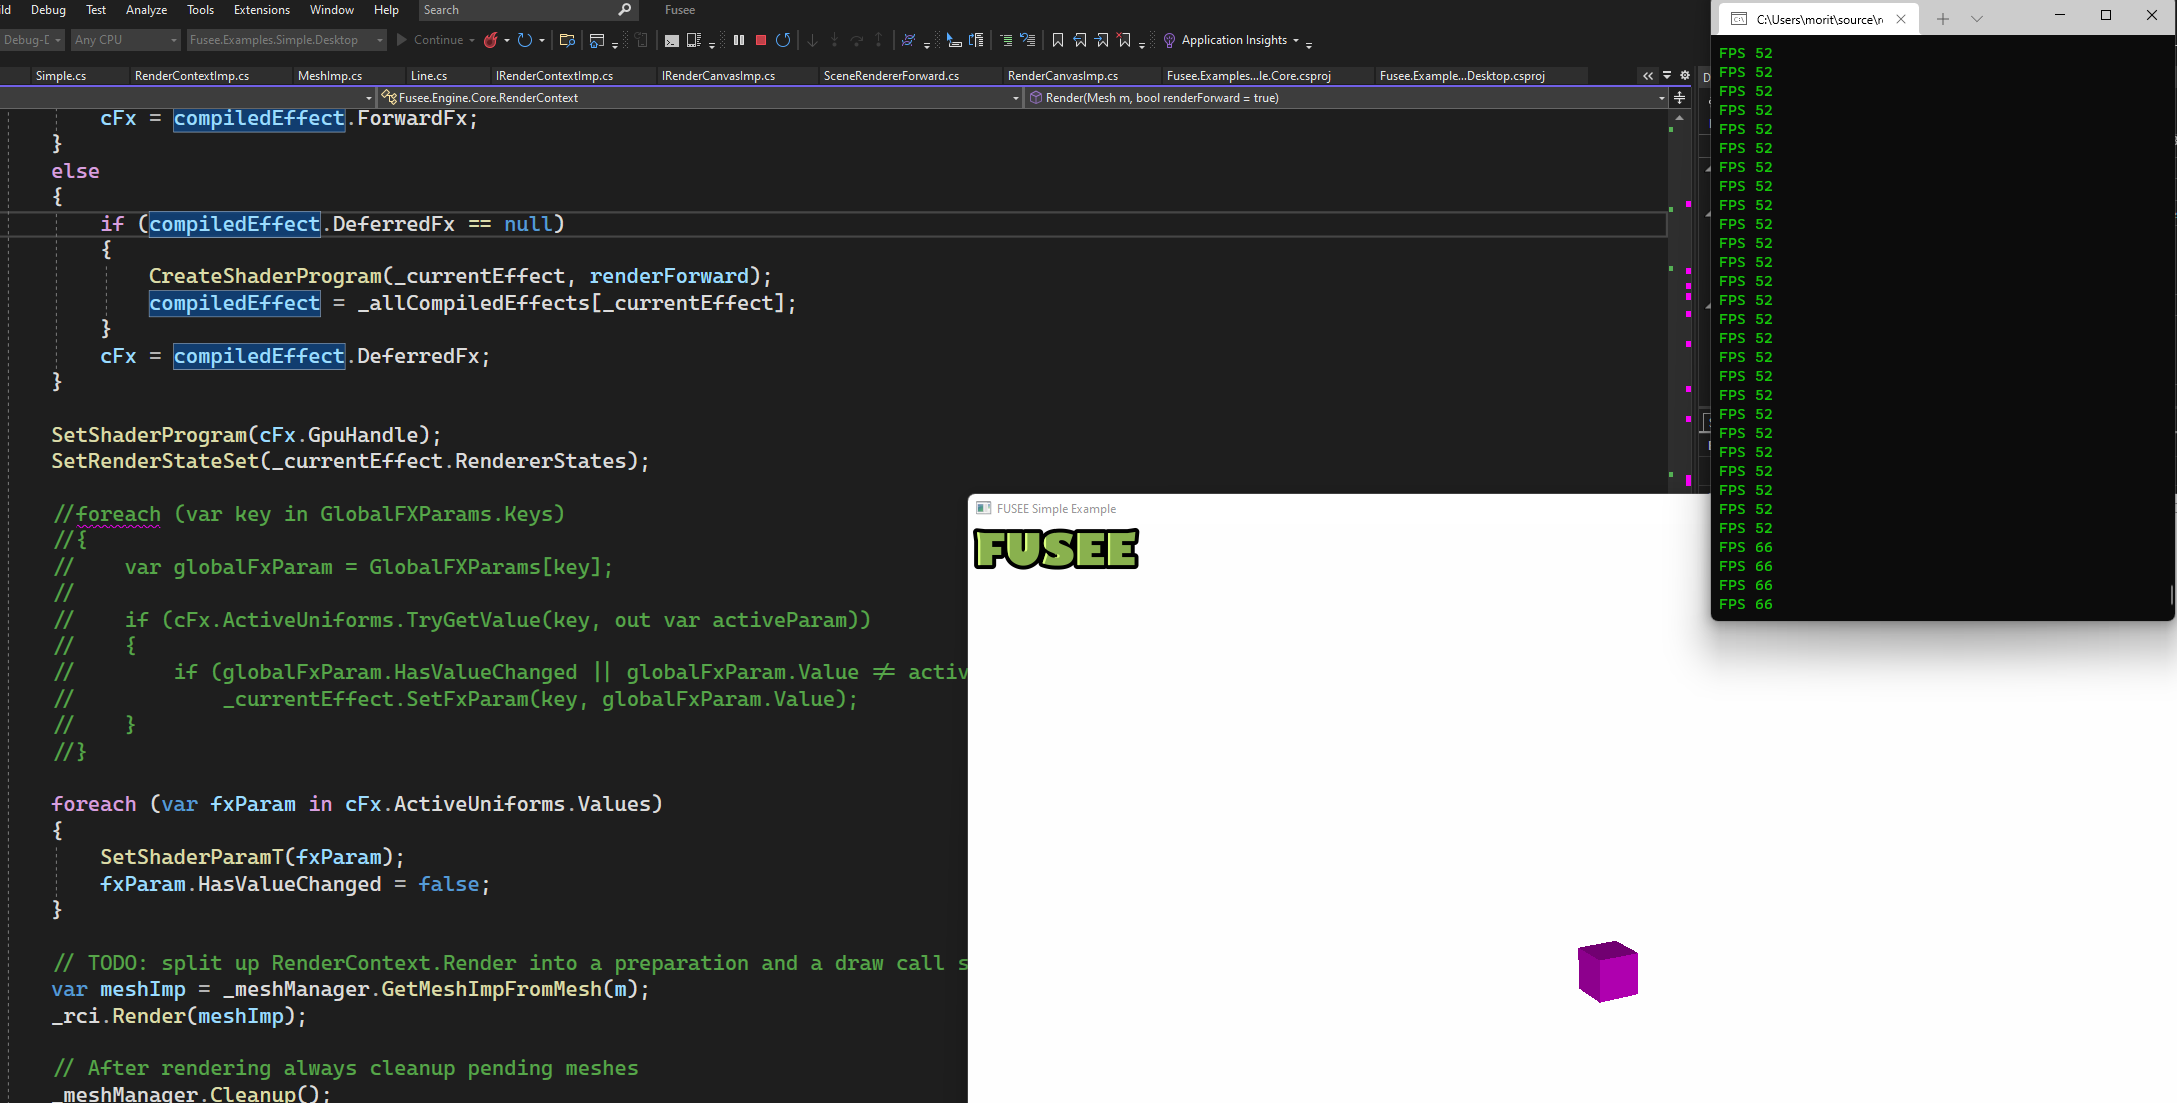Open the Analyze menu
2177x1103 pixels.
click(x=146, y=10)
